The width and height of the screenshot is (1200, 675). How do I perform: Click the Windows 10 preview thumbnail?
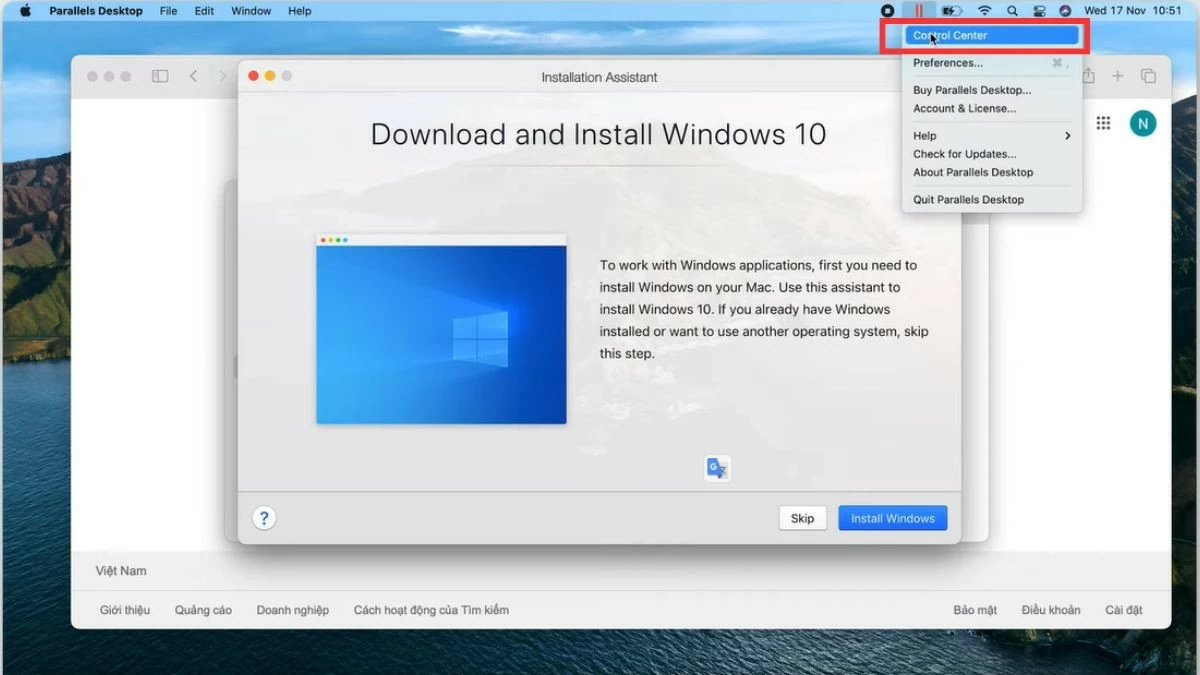tap(441, 330)
